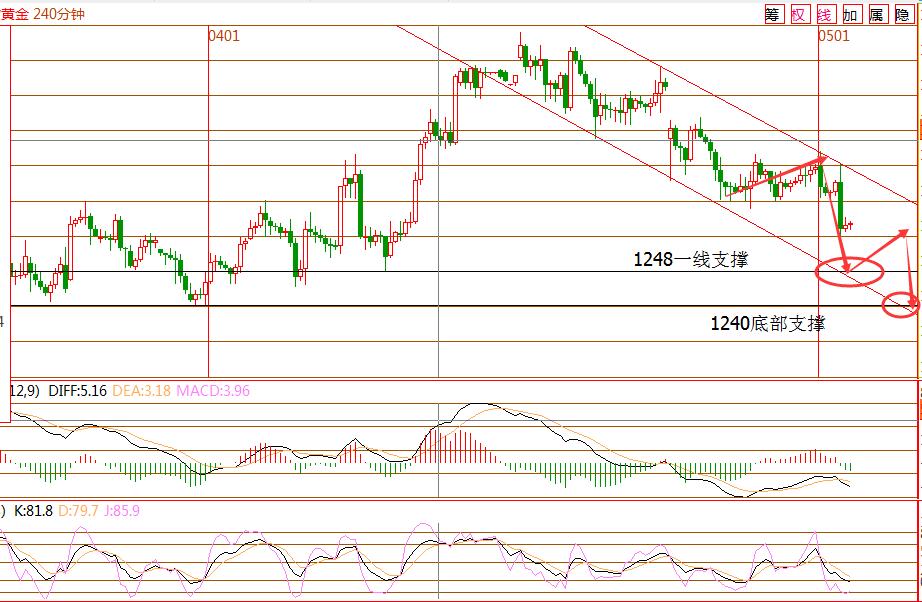The height and width of the screenshot is (602, 922).
Task: Click the 筹 chip distribution button
Action: tap(773, 14)
